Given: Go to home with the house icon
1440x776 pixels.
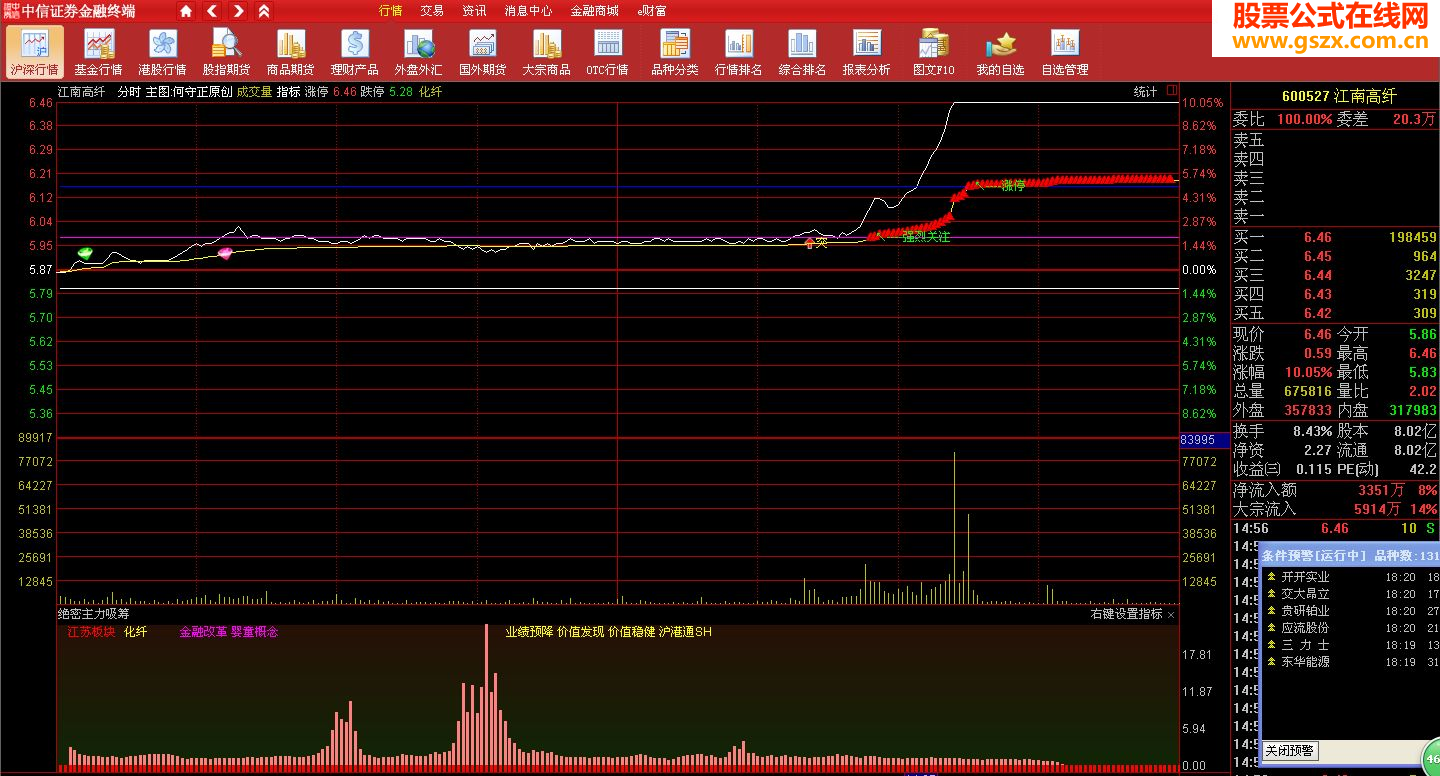Looking at the screenshot, I should click(x=186, y=11).
